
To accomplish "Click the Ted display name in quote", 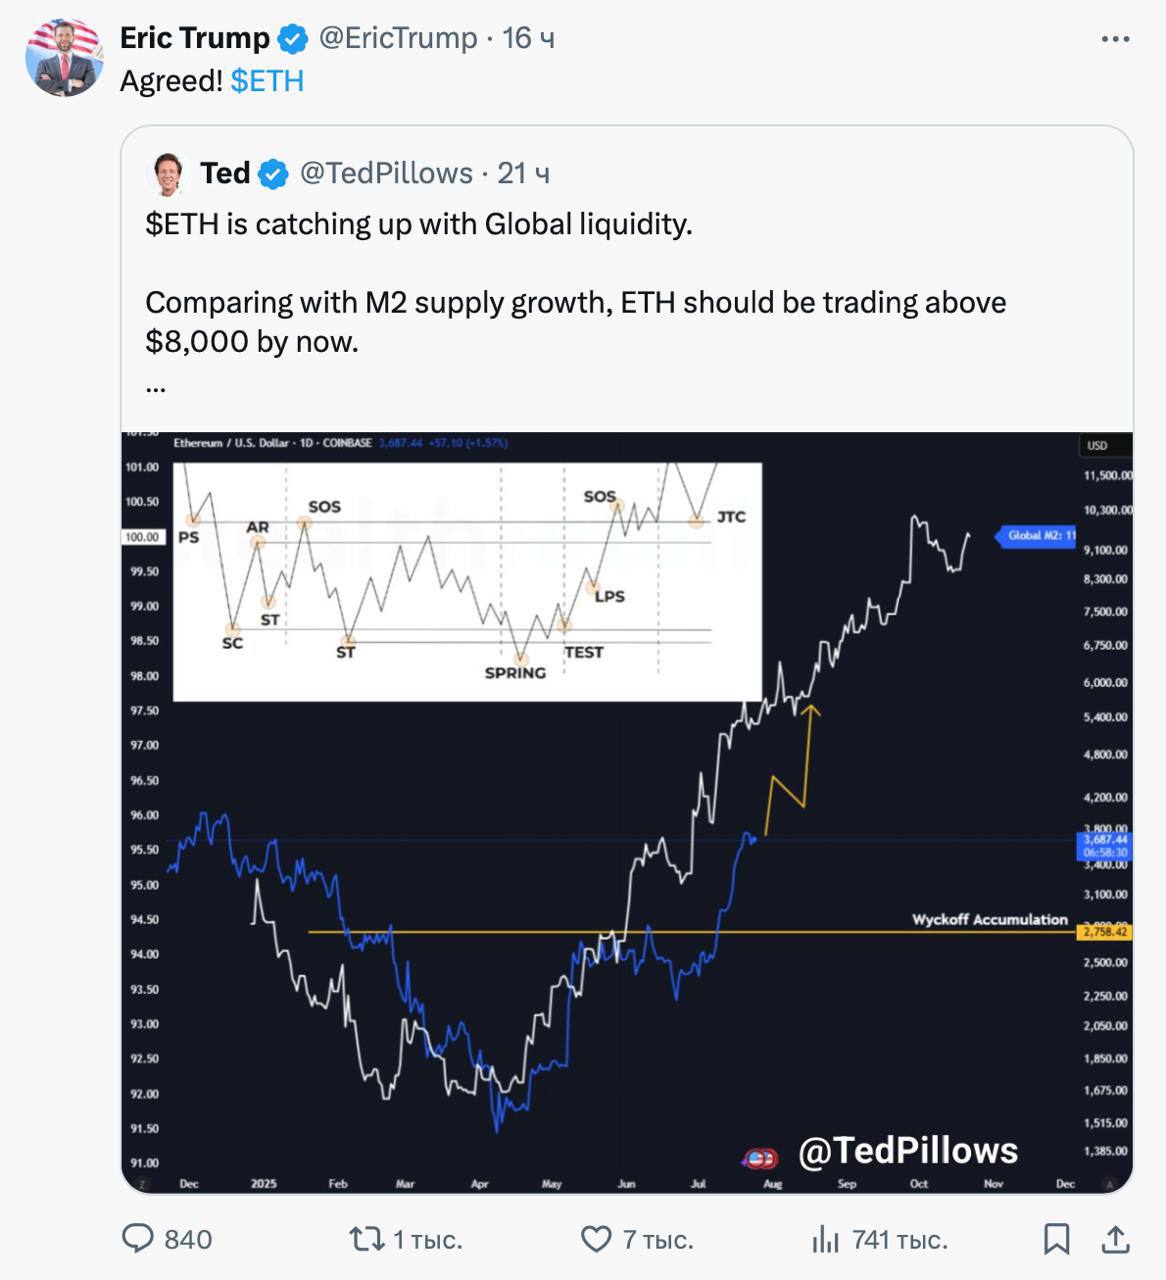I will (x=225, y=173).
